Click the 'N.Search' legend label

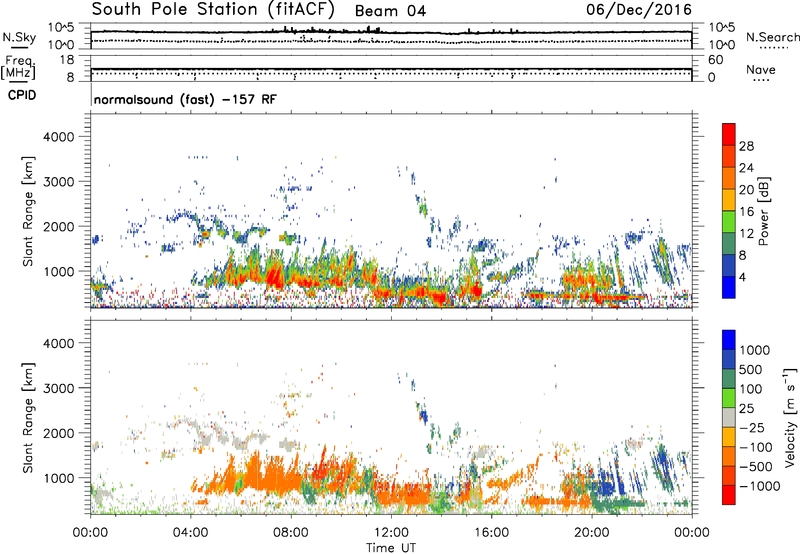pos(772,37)
